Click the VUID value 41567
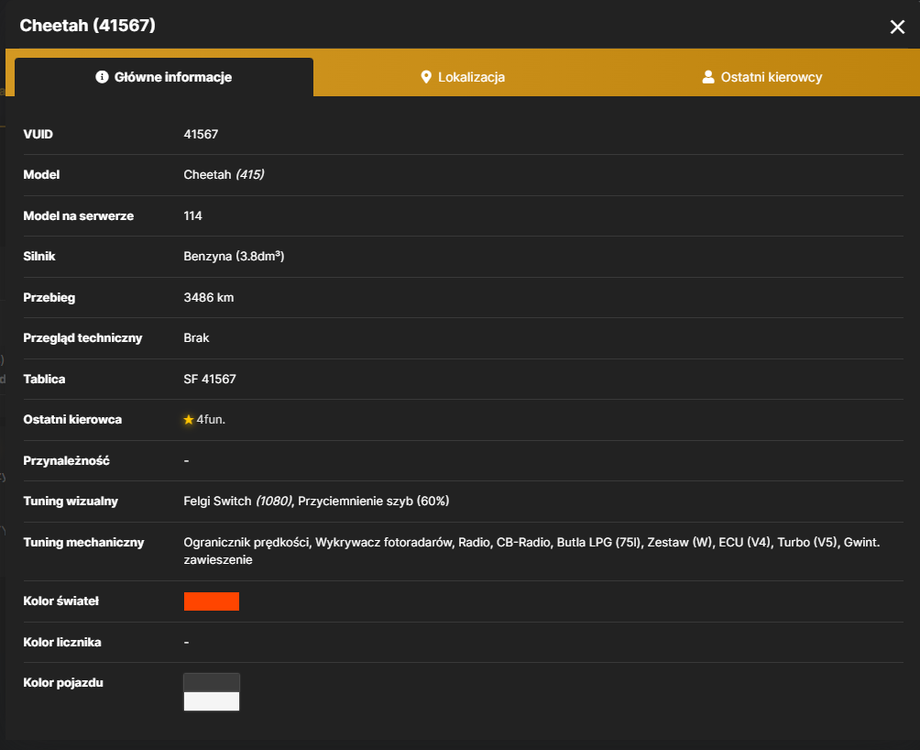The height and width of the screenshot is (750, 920). 201,134
